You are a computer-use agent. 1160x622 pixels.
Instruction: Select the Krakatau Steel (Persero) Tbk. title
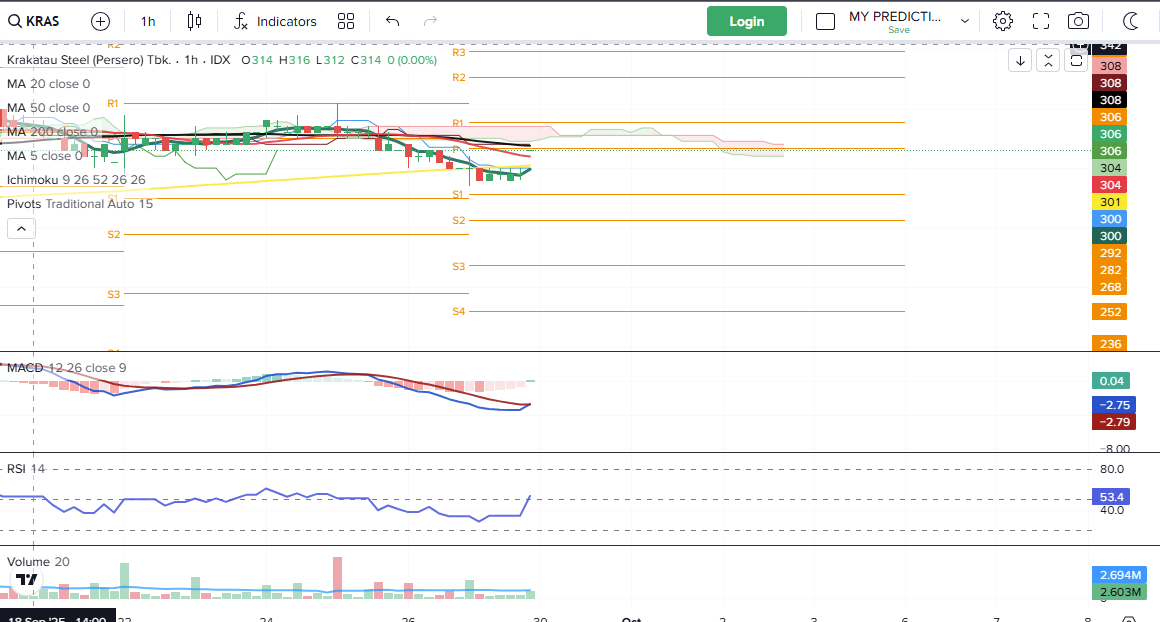point(89,60)
